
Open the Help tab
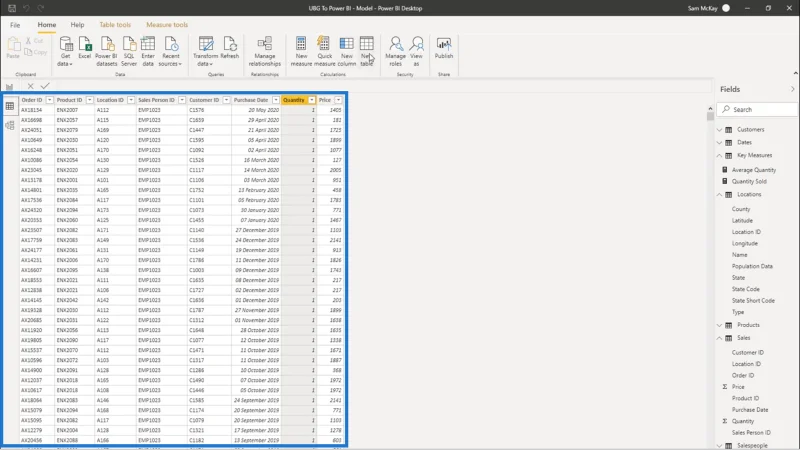pos(78,24)
